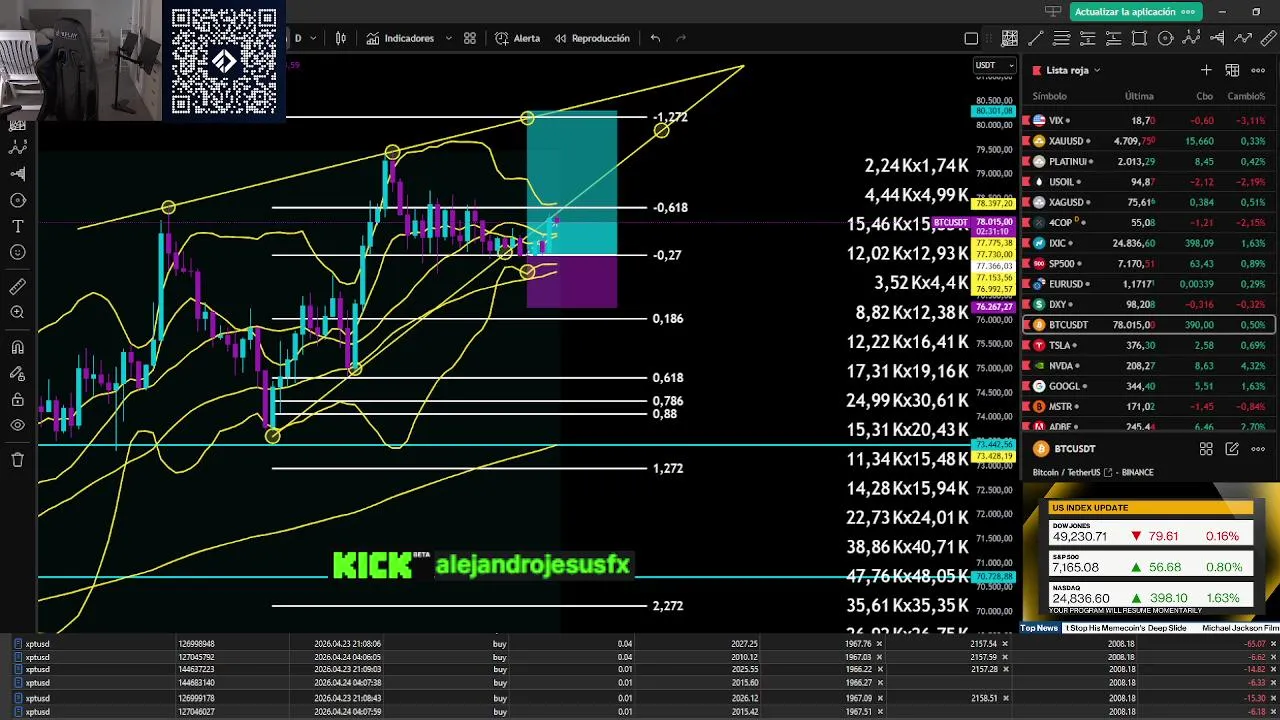Select the ruler measure tool in the left sidebar

click(17, 287)
